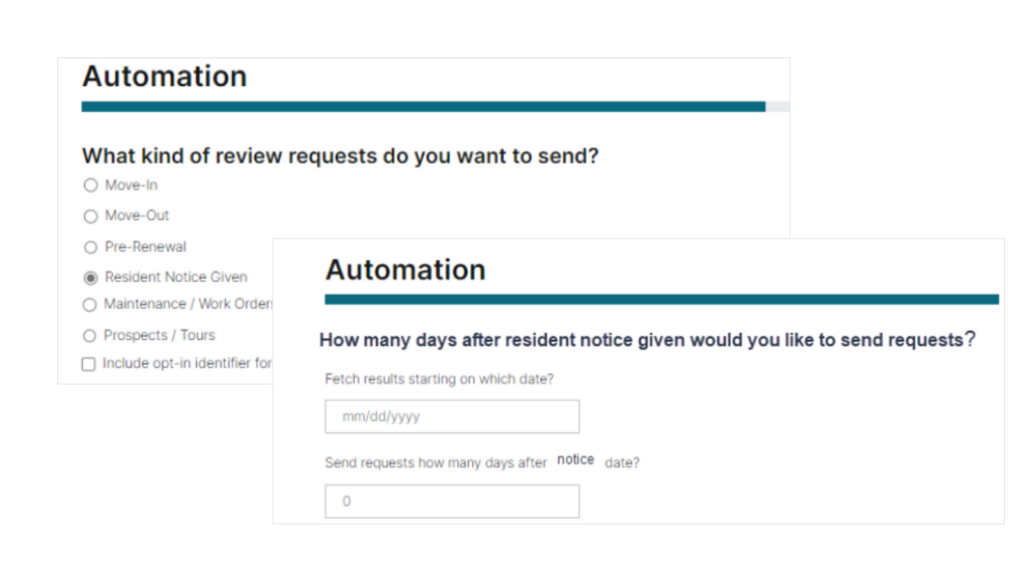
Task: Click the Automation heading above the review request options
Action: click(164, 77)
